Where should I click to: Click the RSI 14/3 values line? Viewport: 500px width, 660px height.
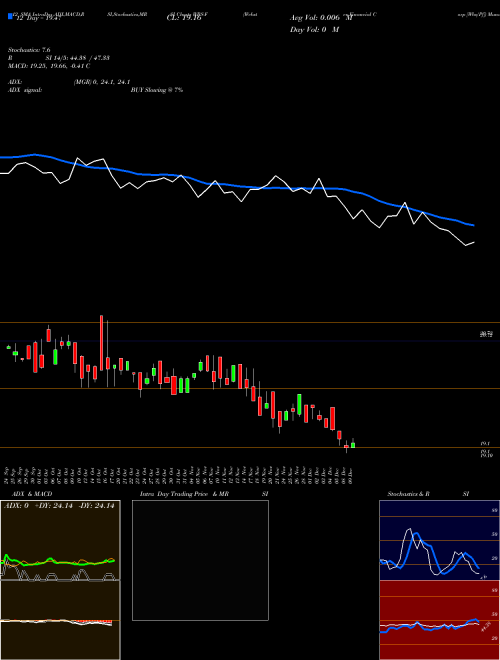click(59, 58)
